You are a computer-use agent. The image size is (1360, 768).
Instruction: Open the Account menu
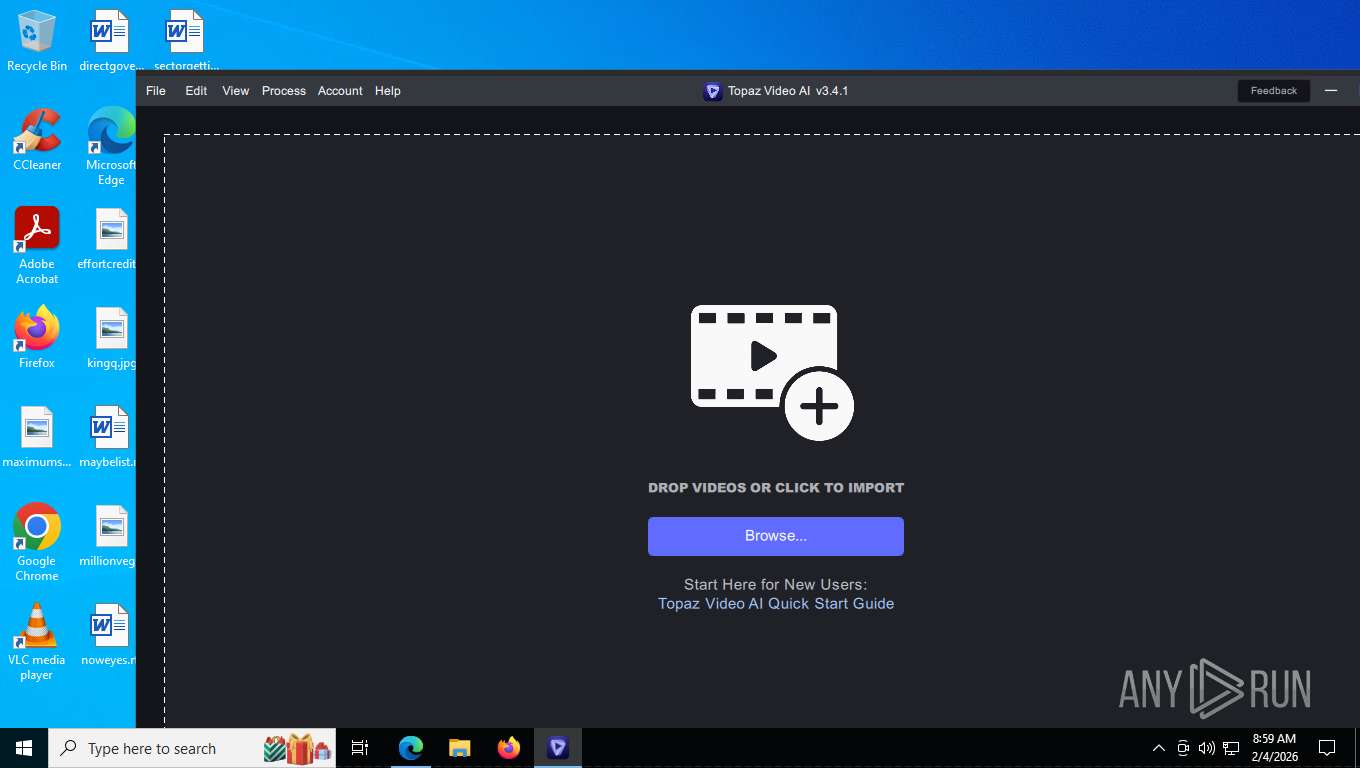pos(340,91)
